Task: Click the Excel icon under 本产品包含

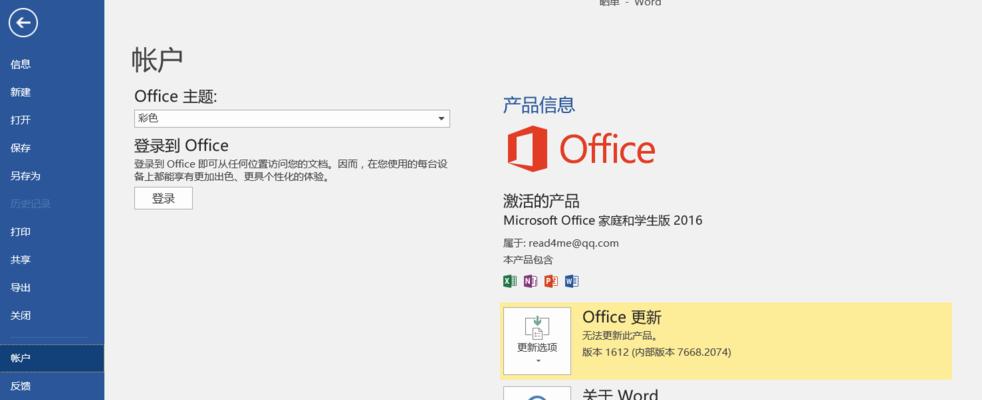Action: (510, 281)
